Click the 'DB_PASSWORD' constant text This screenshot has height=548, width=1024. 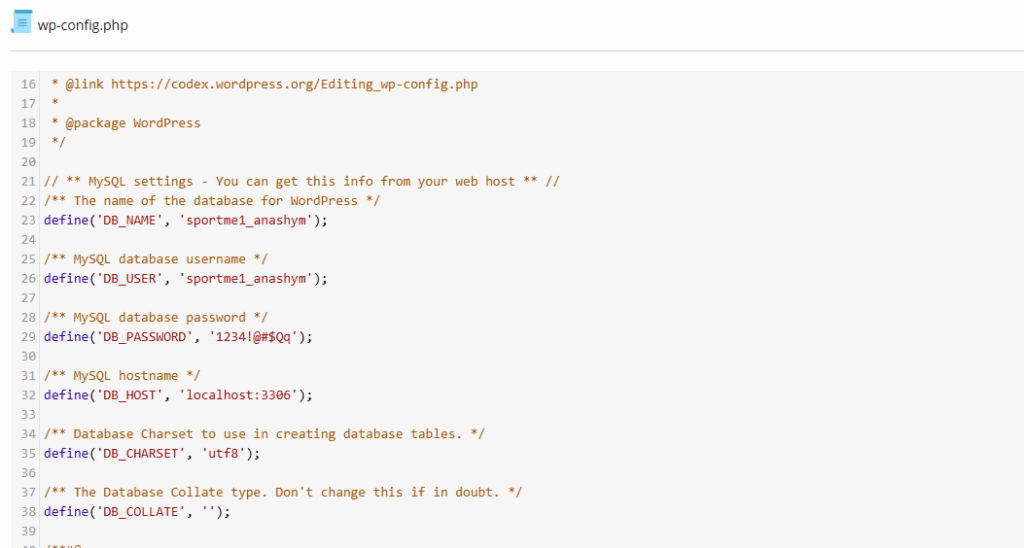pos(143,337)
